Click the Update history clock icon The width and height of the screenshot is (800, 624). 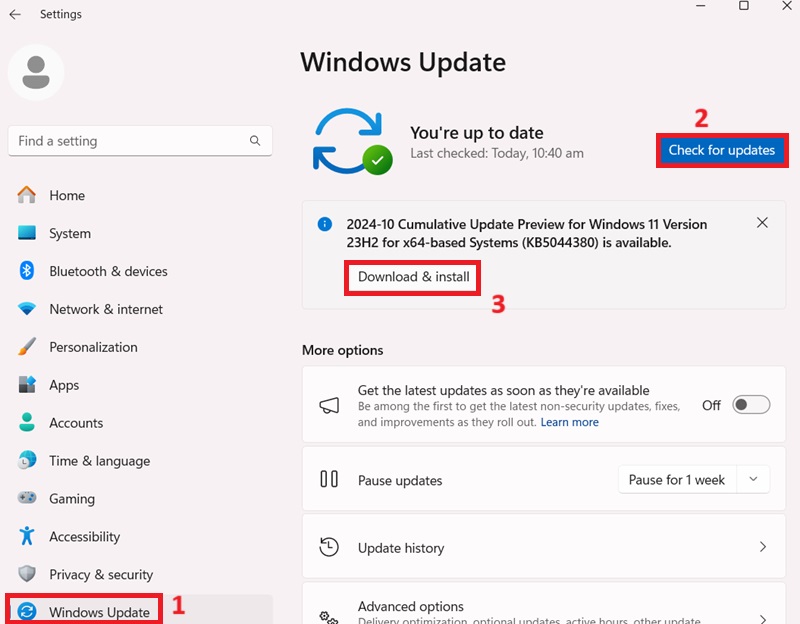329,547
